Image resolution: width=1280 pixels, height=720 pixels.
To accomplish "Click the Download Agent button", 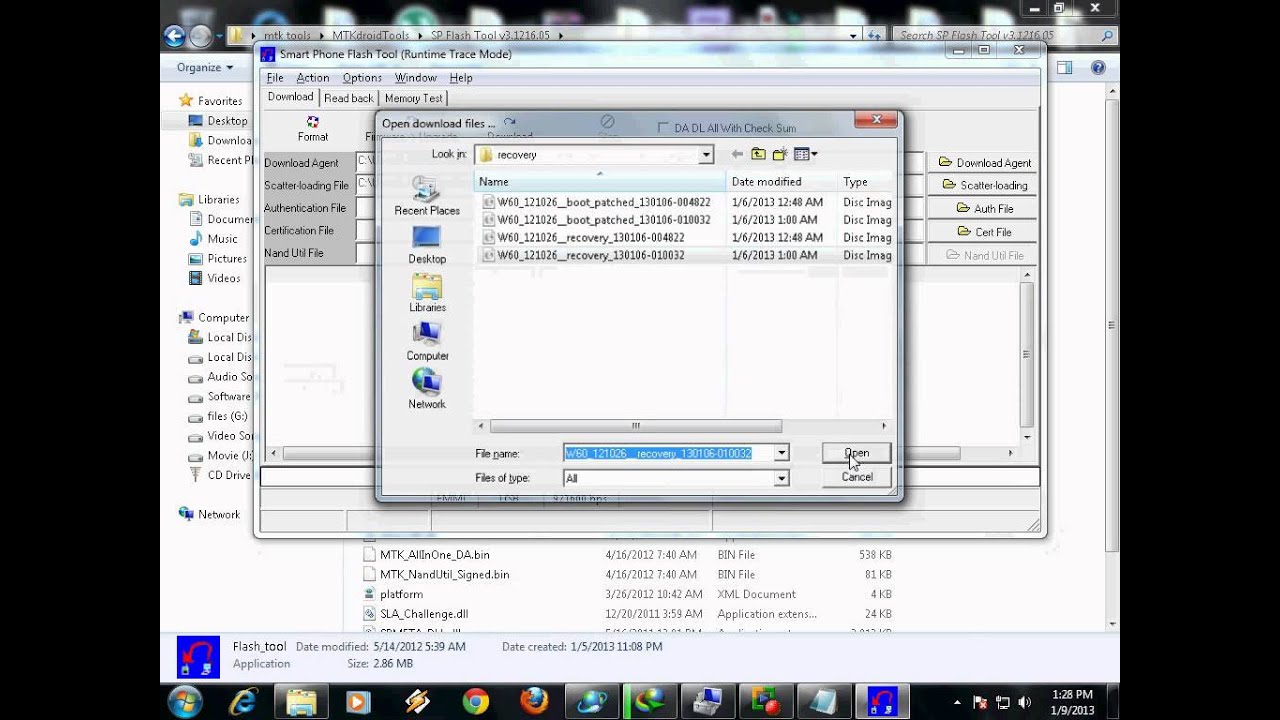I will pos(983,163).
